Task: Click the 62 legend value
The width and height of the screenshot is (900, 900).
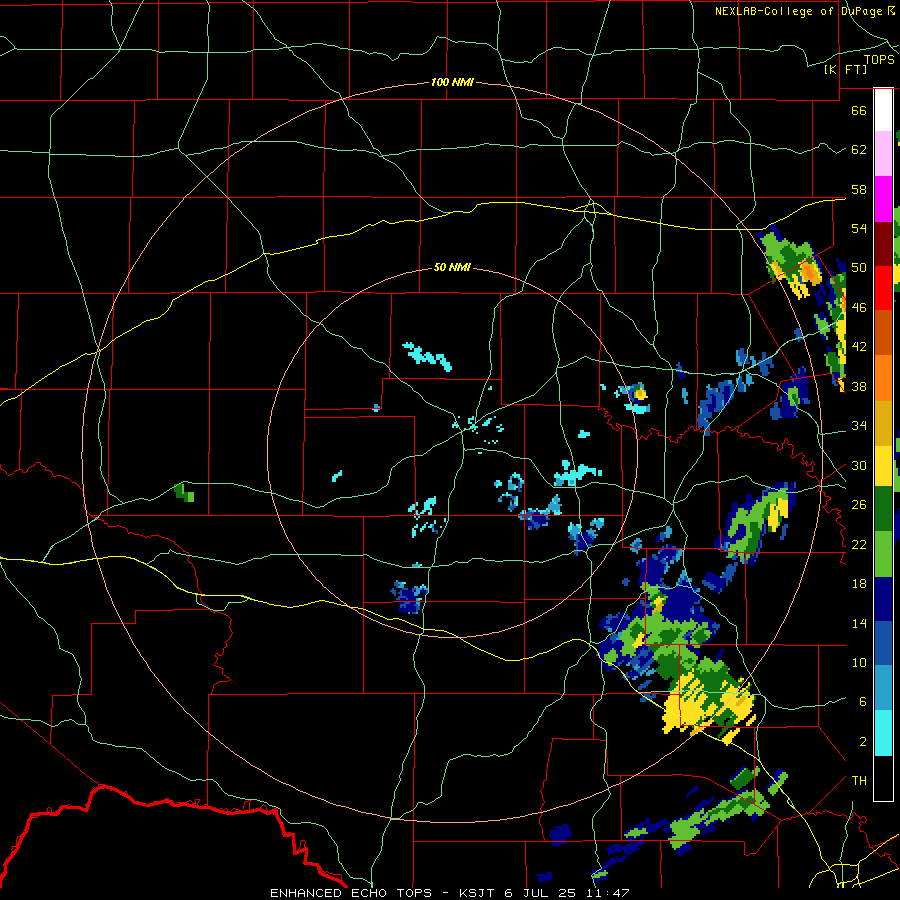Action: 859,150
